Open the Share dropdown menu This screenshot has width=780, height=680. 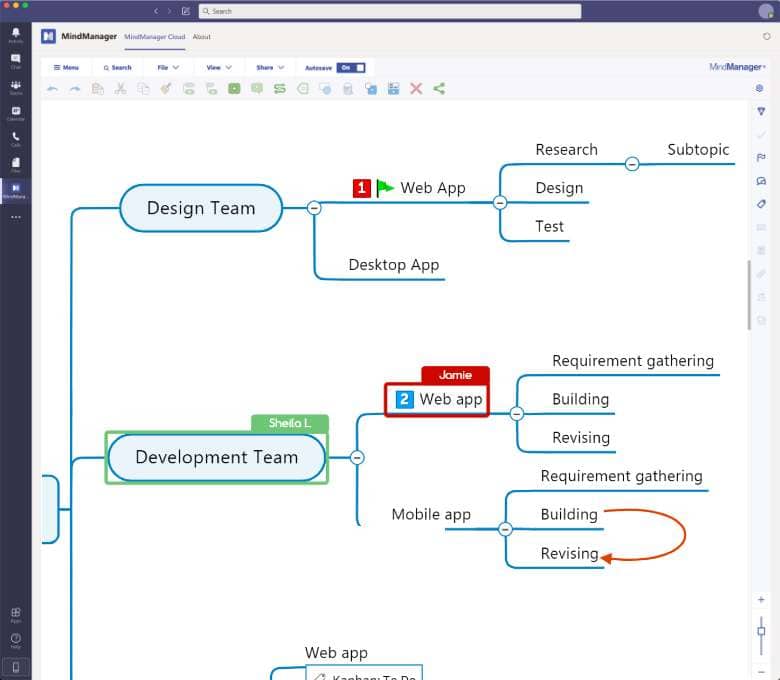[x=270, y=68]
